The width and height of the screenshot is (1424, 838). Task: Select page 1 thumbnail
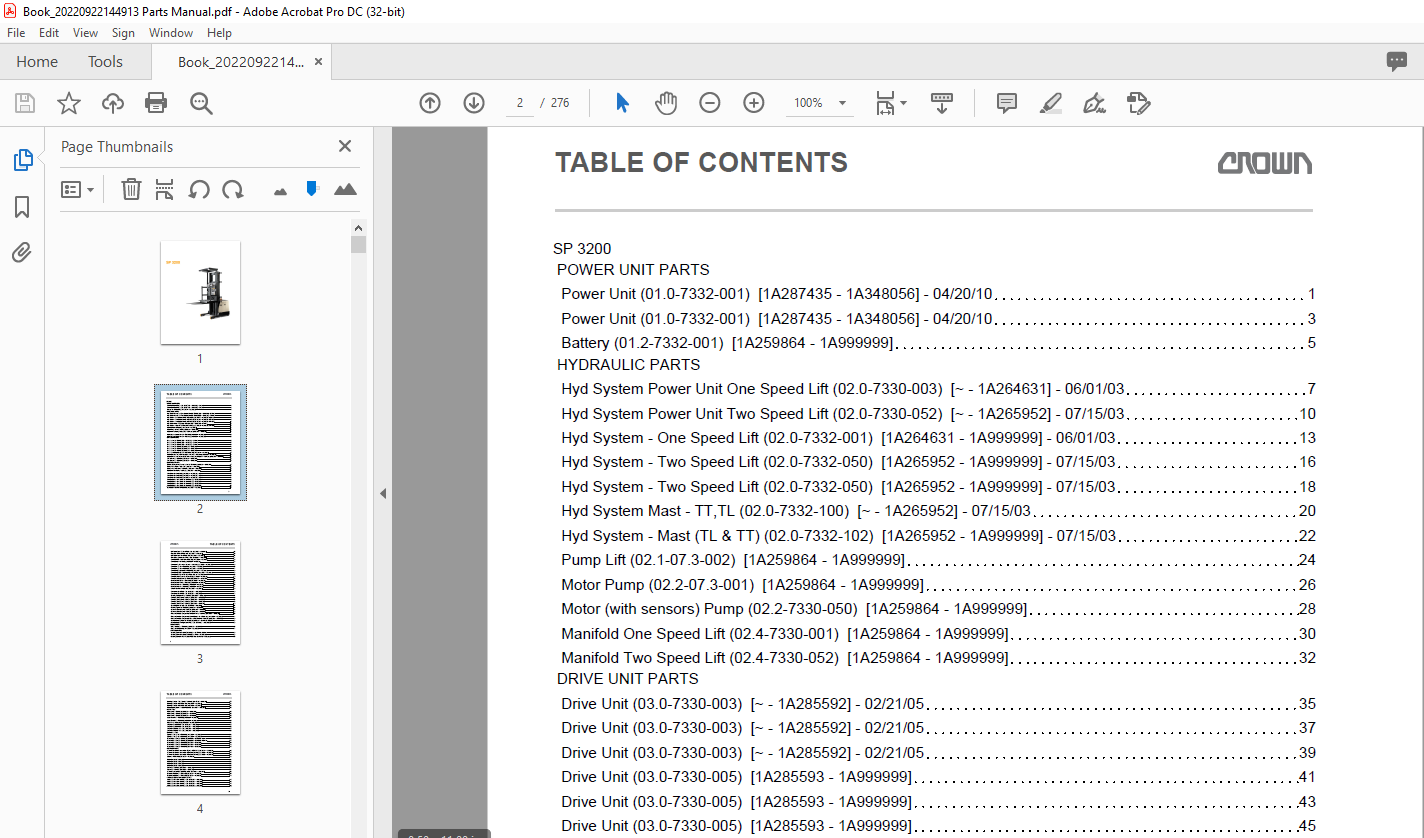(x=200, y=292)
